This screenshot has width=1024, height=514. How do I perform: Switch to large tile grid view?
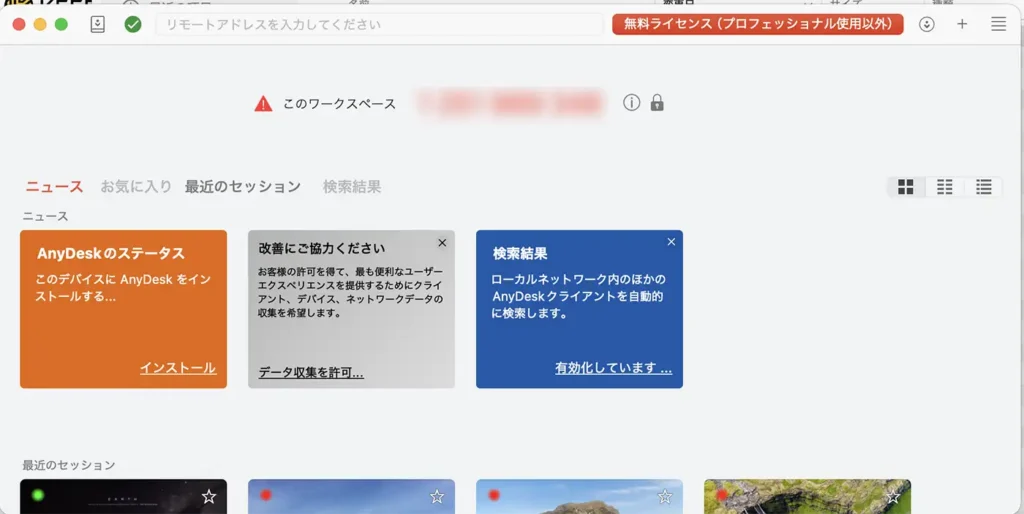click(906, 187)
